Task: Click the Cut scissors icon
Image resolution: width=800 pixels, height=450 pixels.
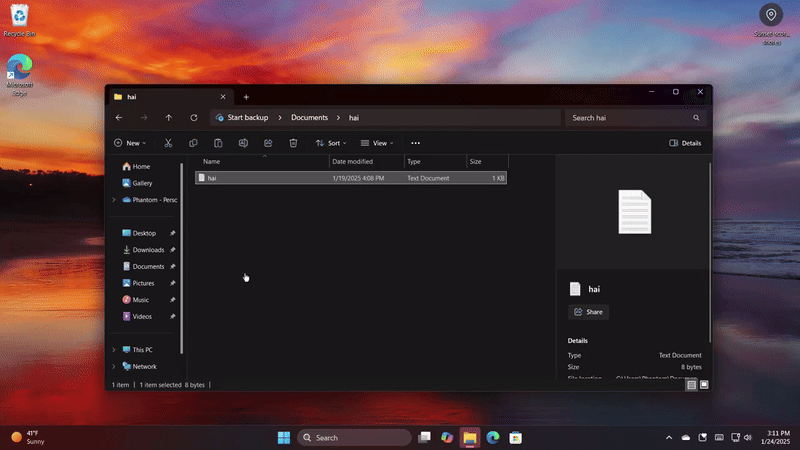Action: point(168,143)
